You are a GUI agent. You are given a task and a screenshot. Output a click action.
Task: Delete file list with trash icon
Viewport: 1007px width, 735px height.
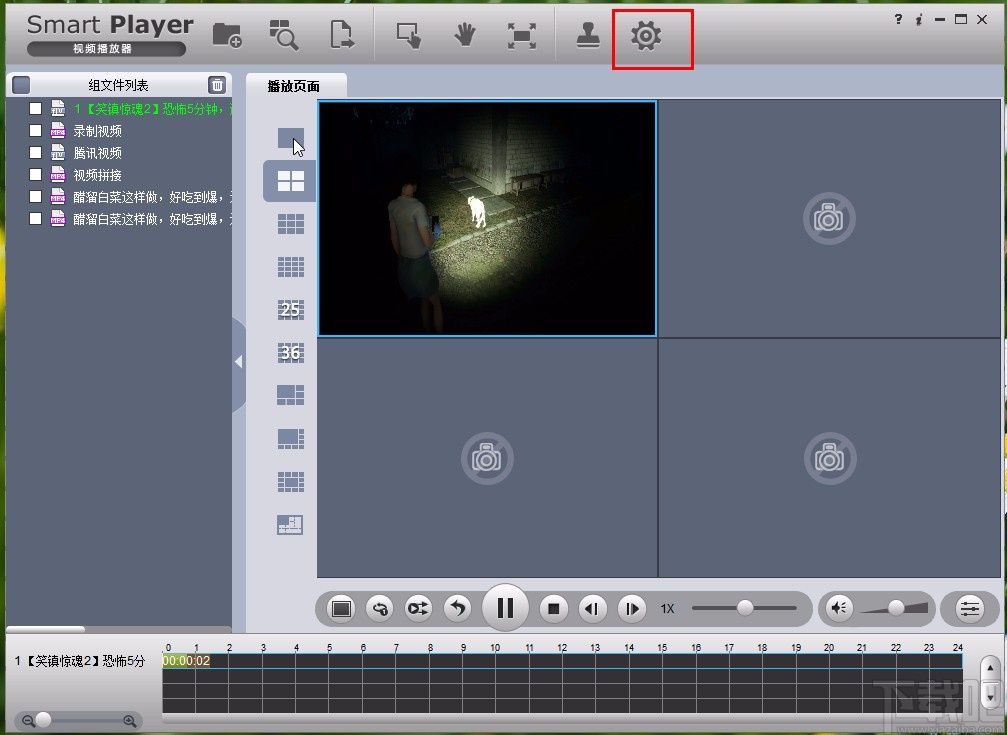217,85
